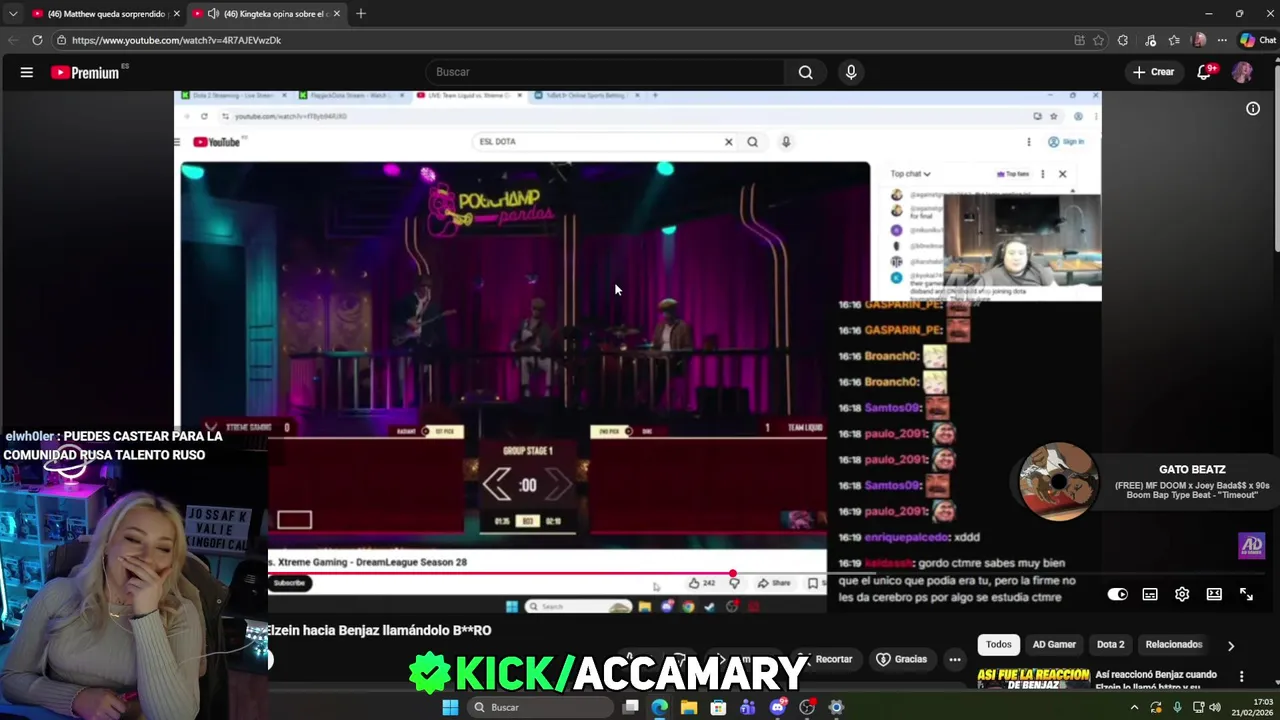
Task: Refresh the page in the browser
Action: tap(37, 40)
